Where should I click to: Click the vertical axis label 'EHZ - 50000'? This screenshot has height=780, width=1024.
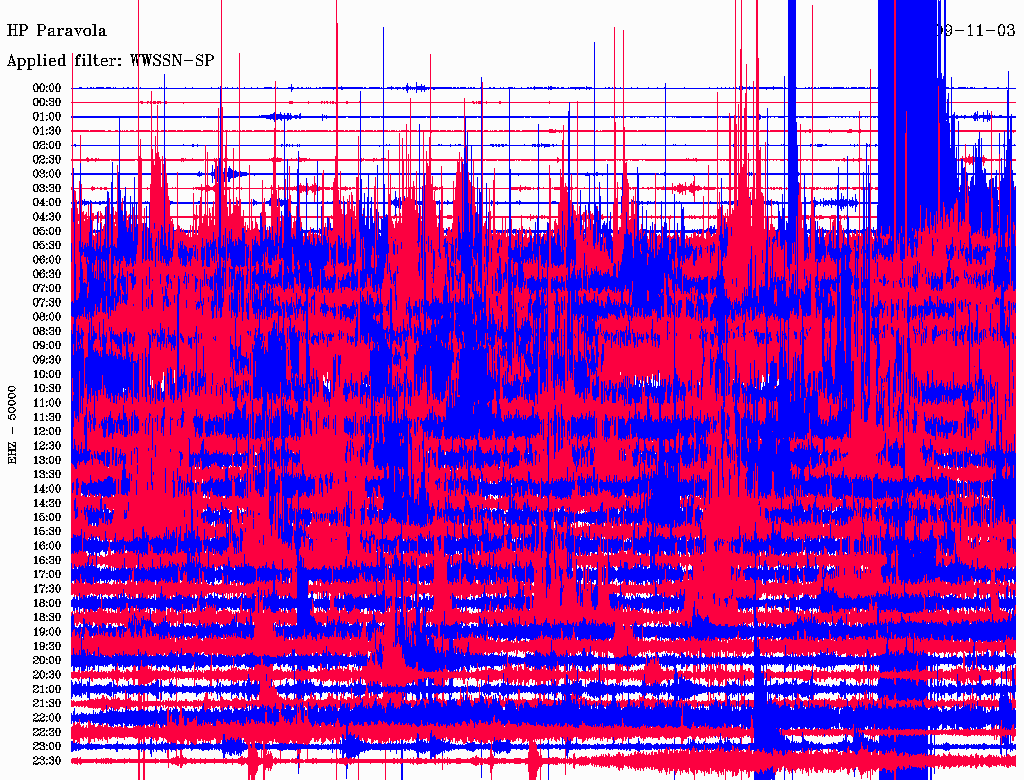12,425
